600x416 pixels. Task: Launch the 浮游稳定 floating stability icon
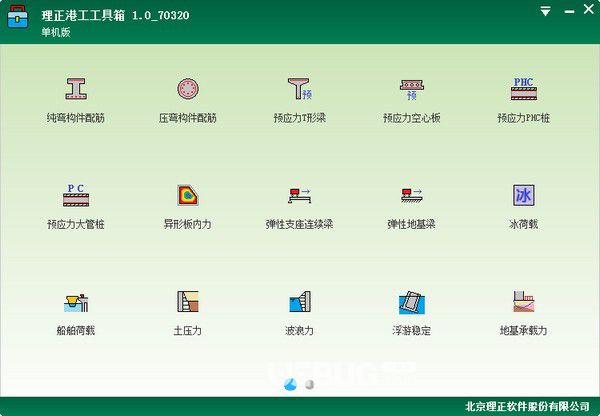coord(412,302)
